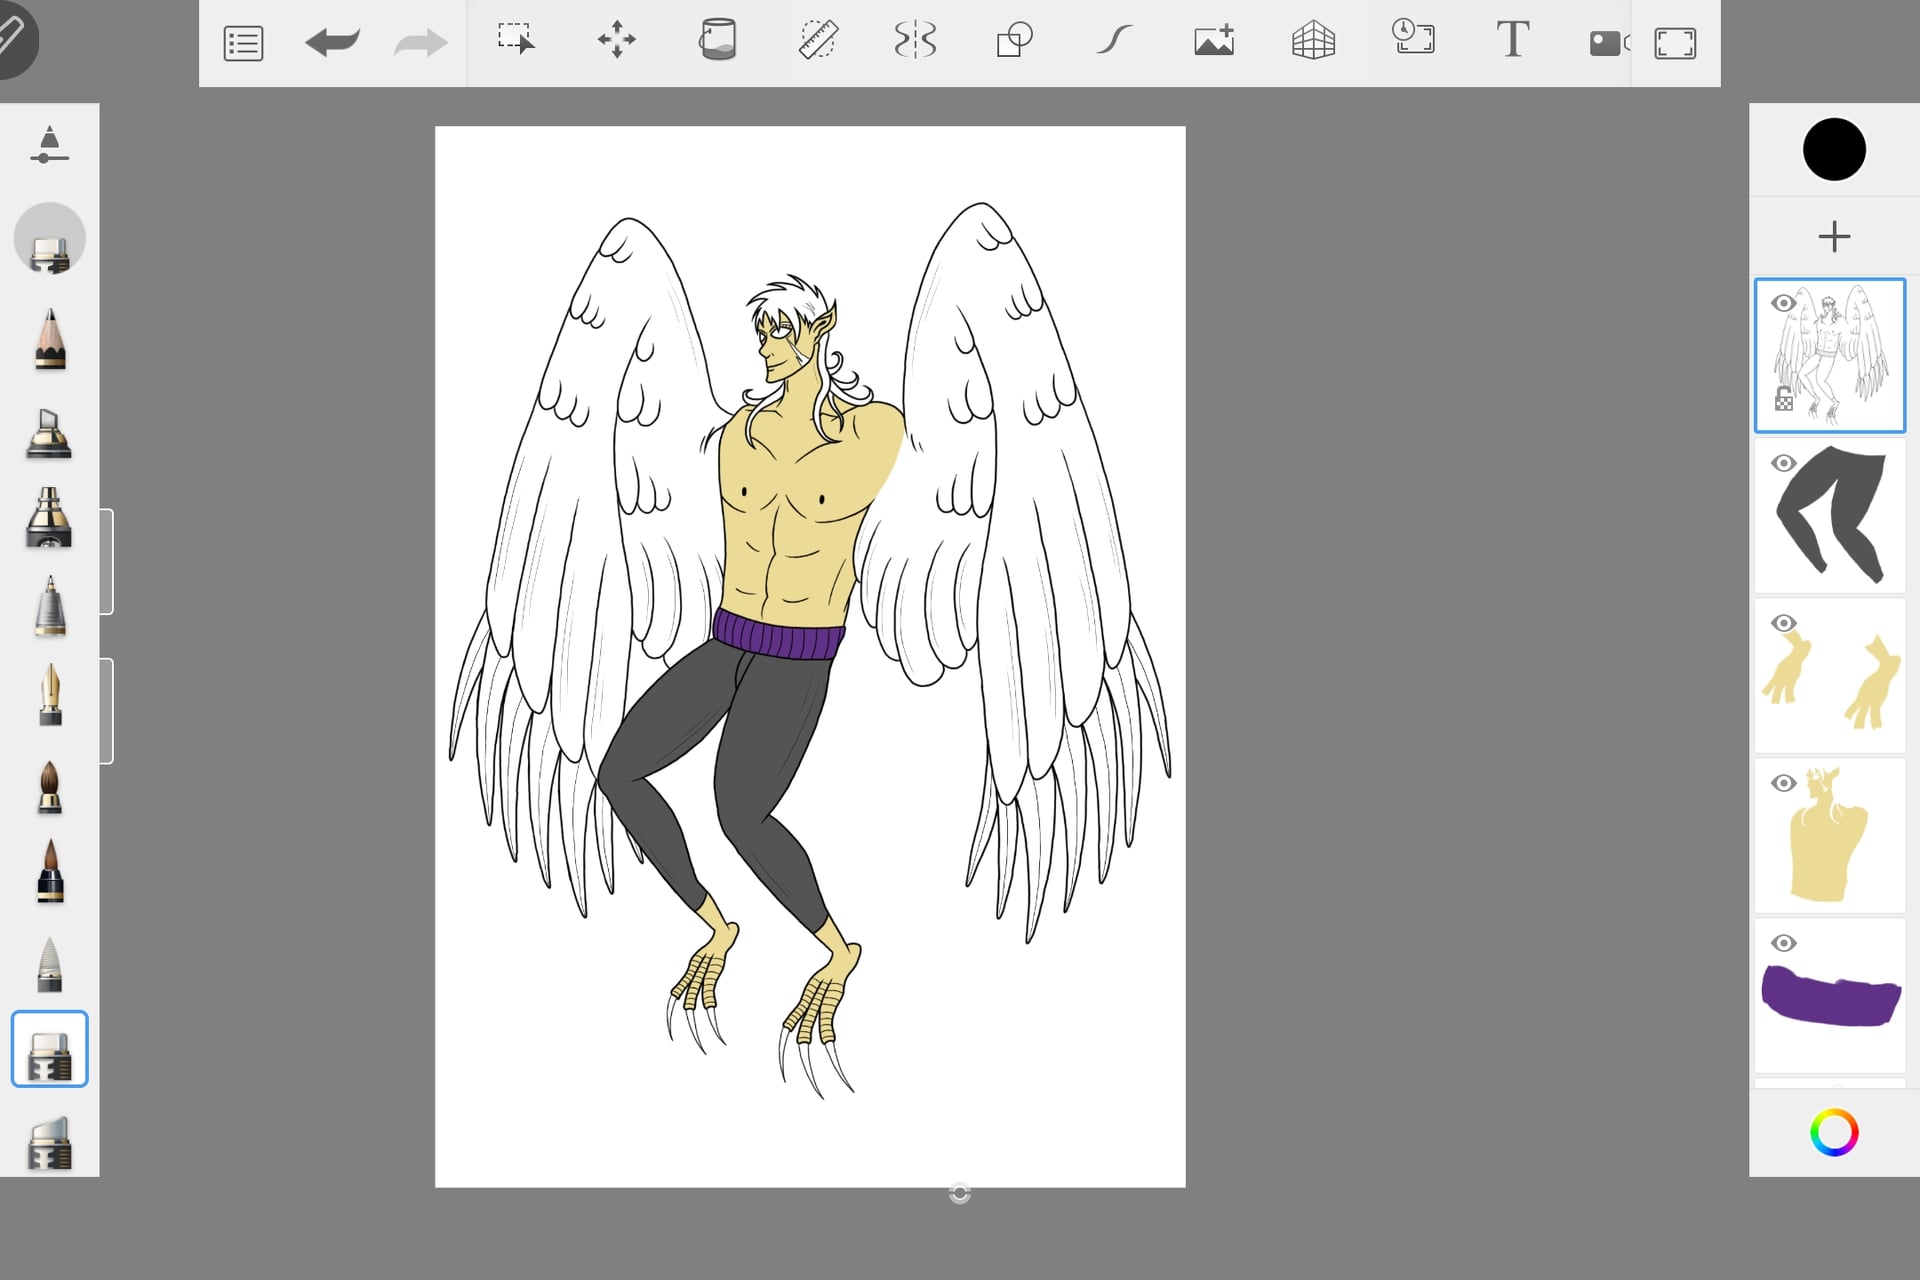Image resolution: width=1920 pixels, height=1280 pixels.
Task: Select the grey smudge cone brush
Action: pos(49,964)
